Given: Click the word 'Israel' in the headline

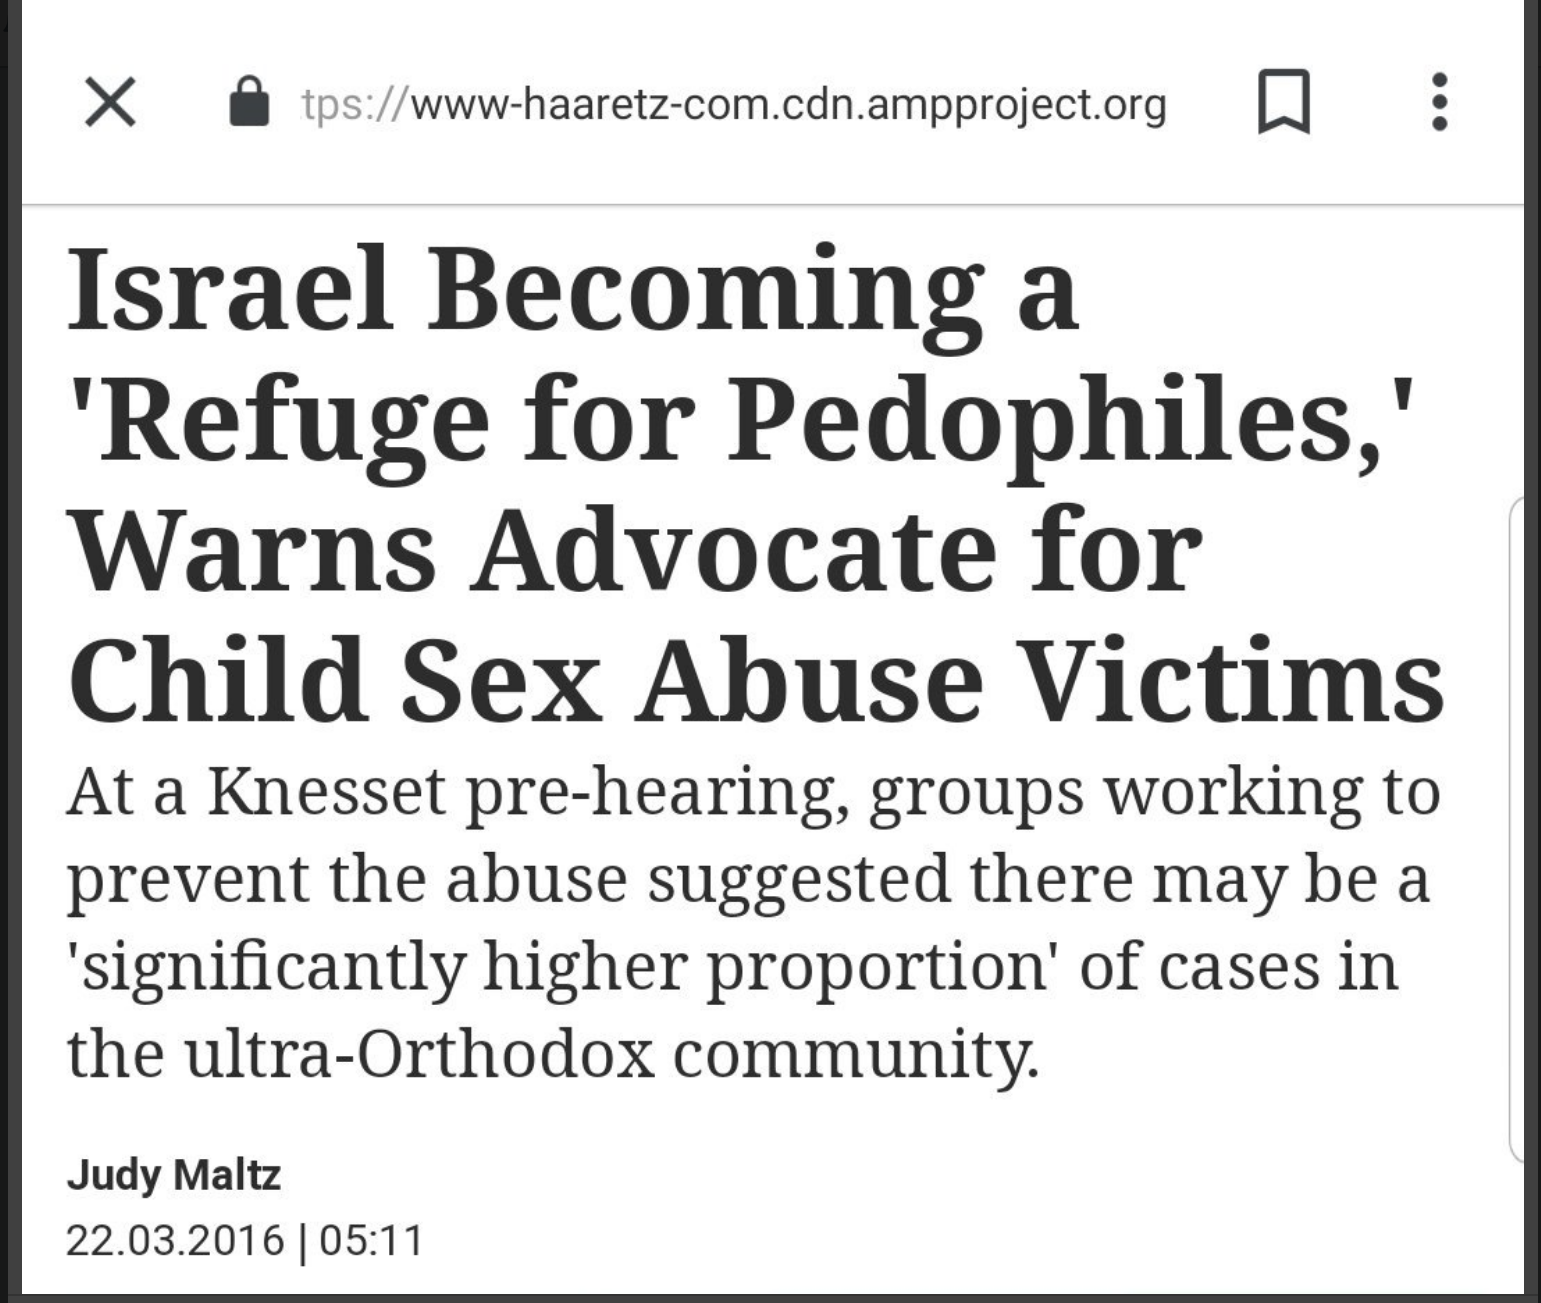Looking at the screenshot, I should pyautogui.click(x=229, y=290).
